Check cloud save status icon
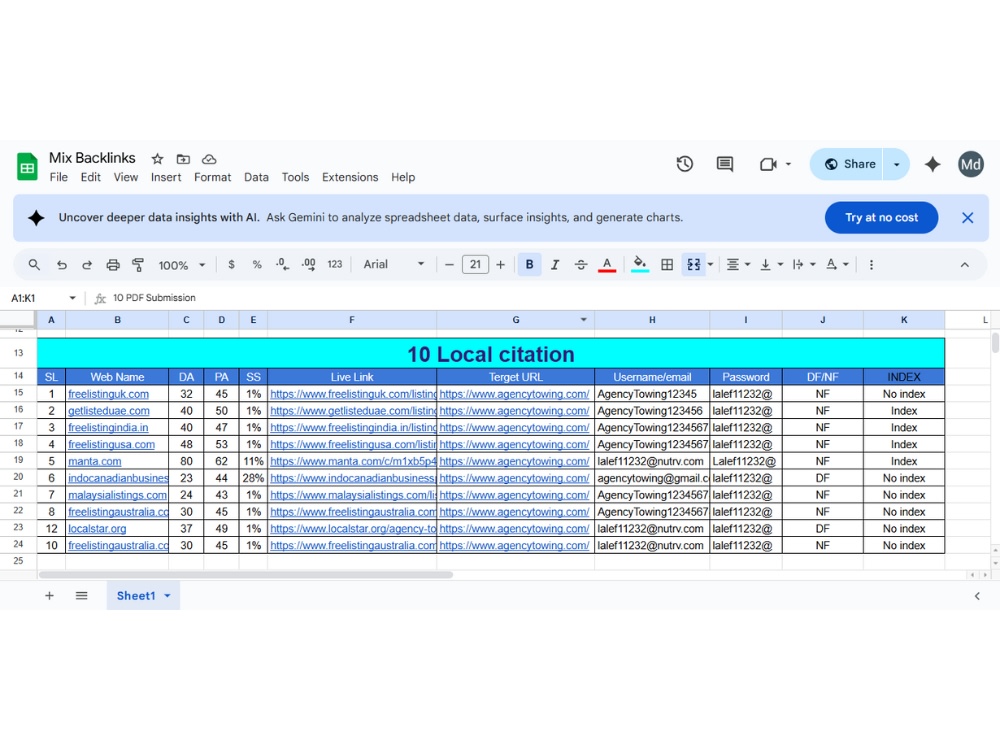 pyautogui.click(x=209, y=159)
